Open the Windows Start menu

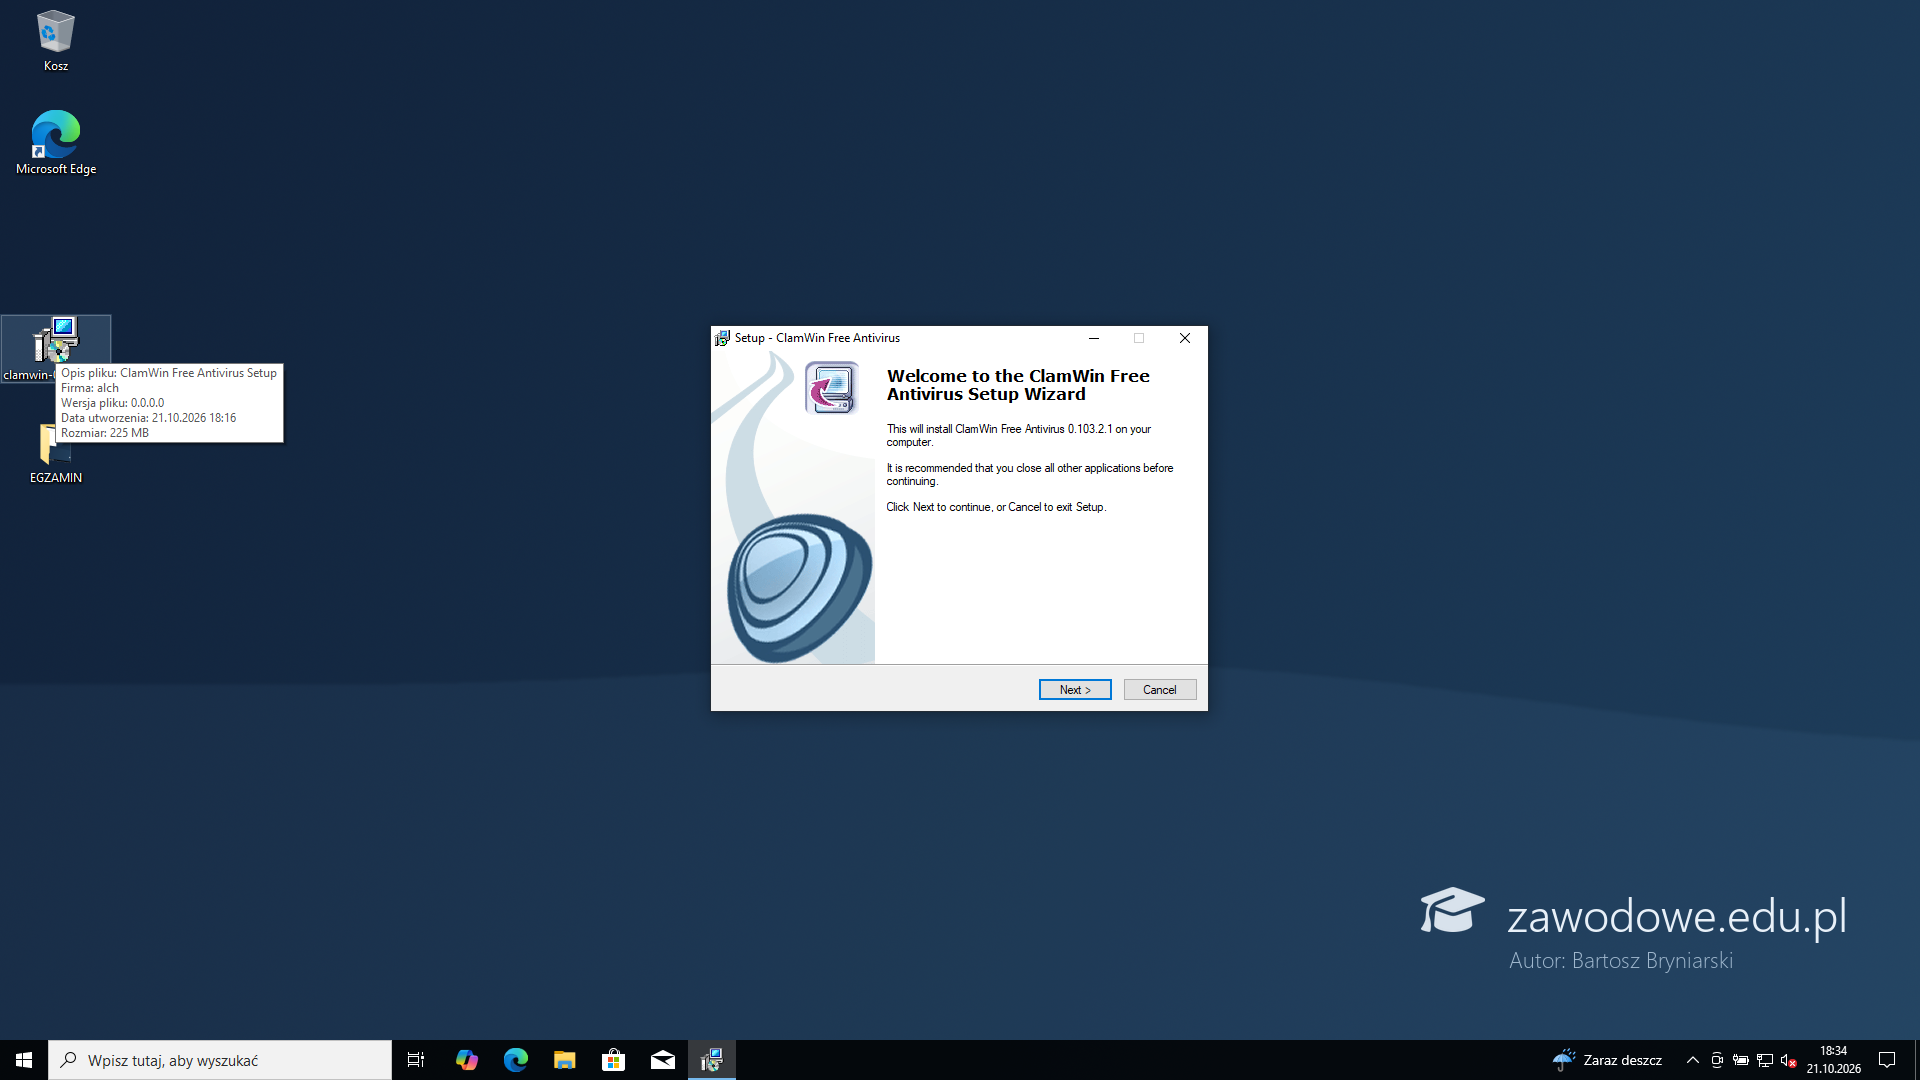point(24,1060)
